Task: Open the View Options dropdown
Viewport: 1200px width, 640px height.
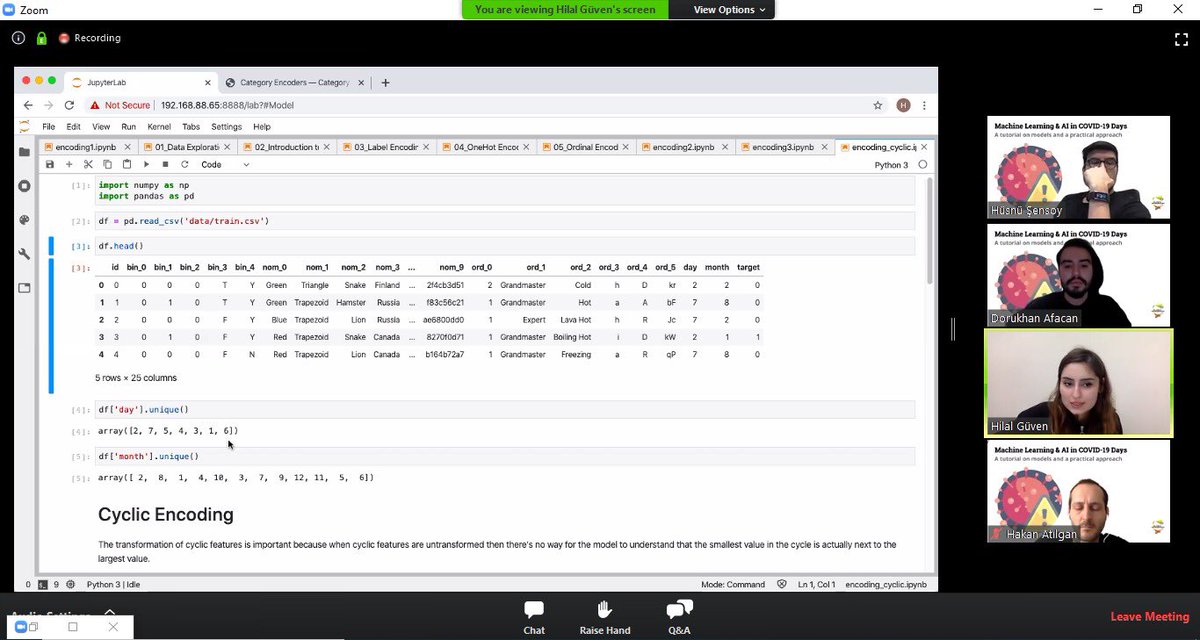Action: pos(730,9)
